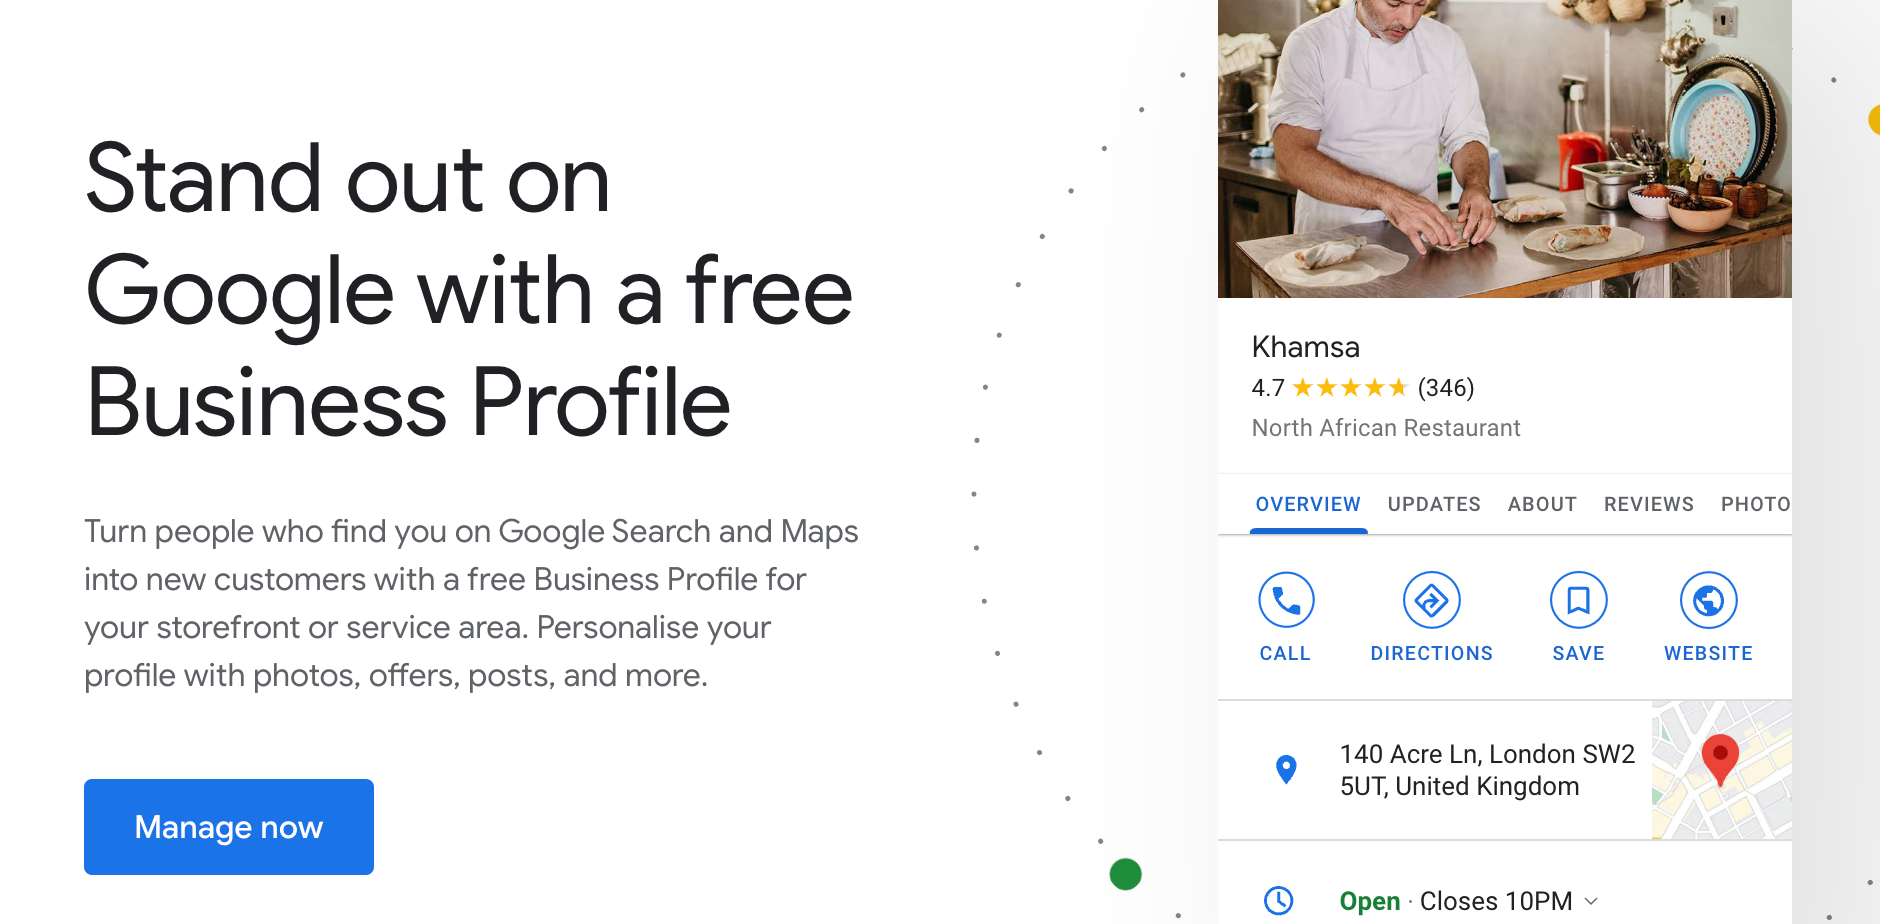This screenshot has width=1880, height=924.
Task: Tap the Save bookmark icon
Action: click(1578, 600)
